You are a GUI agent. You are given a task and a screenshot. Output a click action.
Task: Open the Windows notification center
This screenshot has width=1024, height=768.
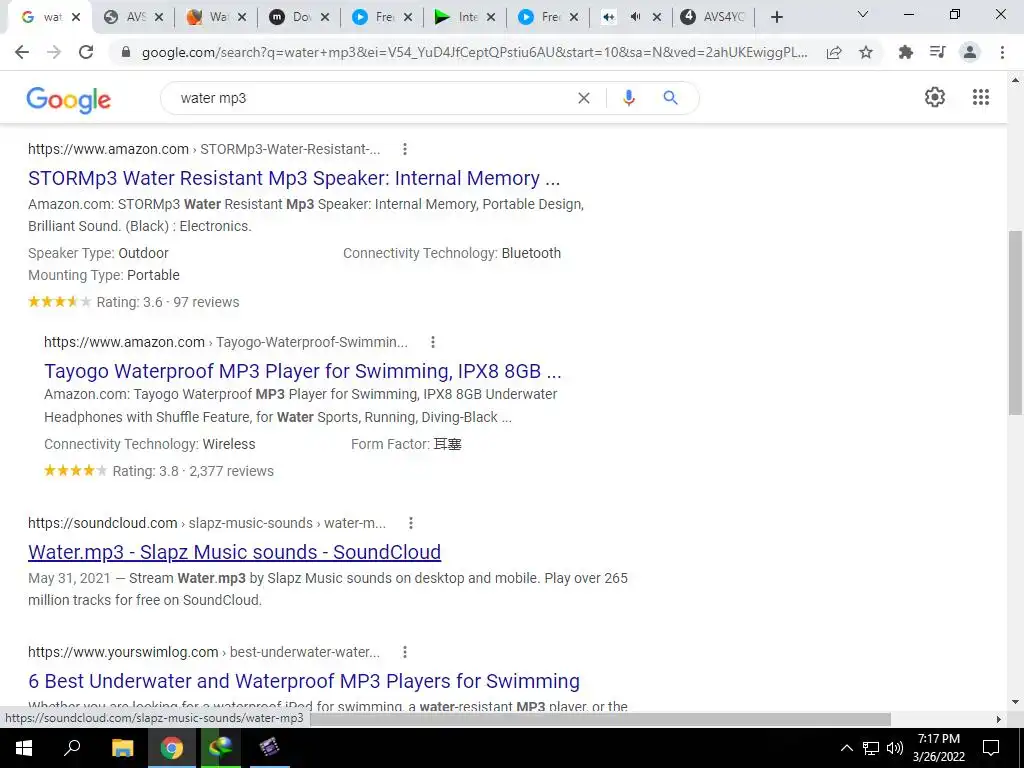[991, 748]
